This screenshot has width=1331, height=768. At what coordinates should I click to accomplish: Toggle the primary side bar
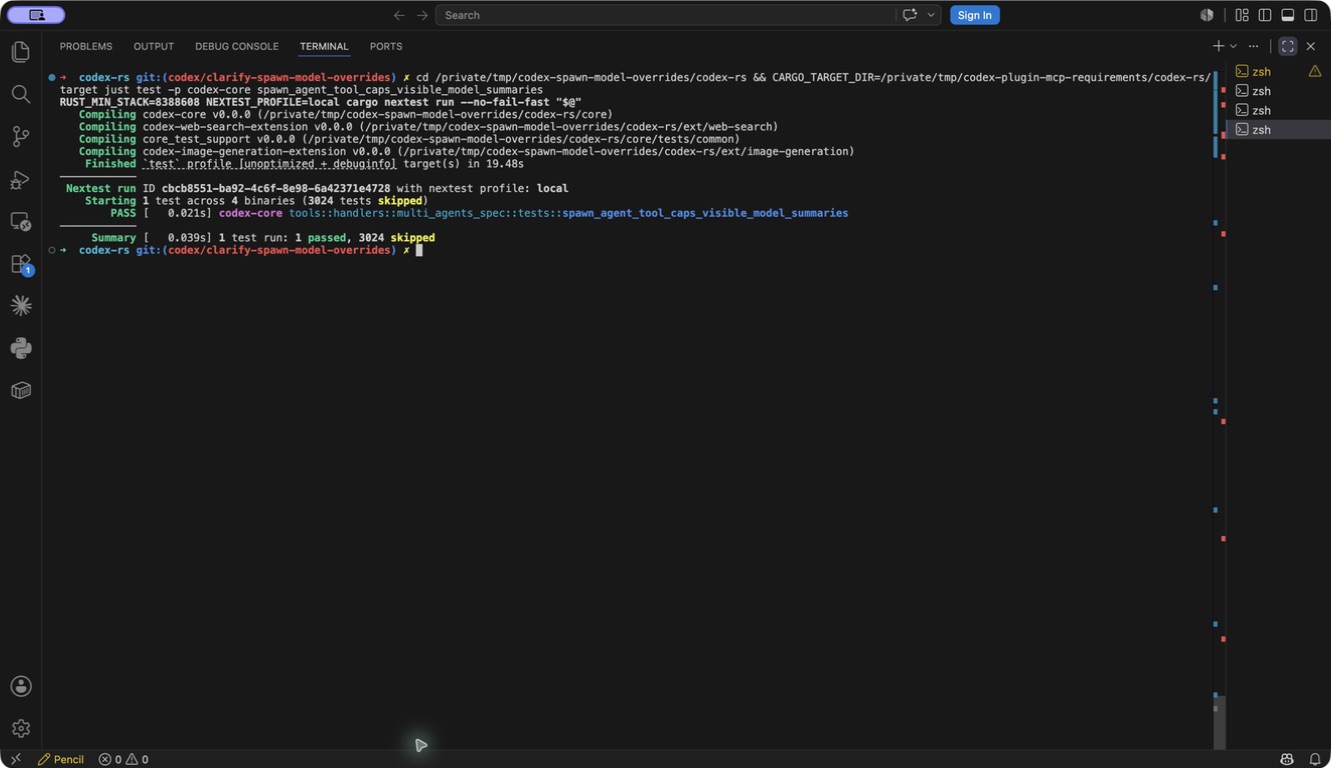(1265, 15)
